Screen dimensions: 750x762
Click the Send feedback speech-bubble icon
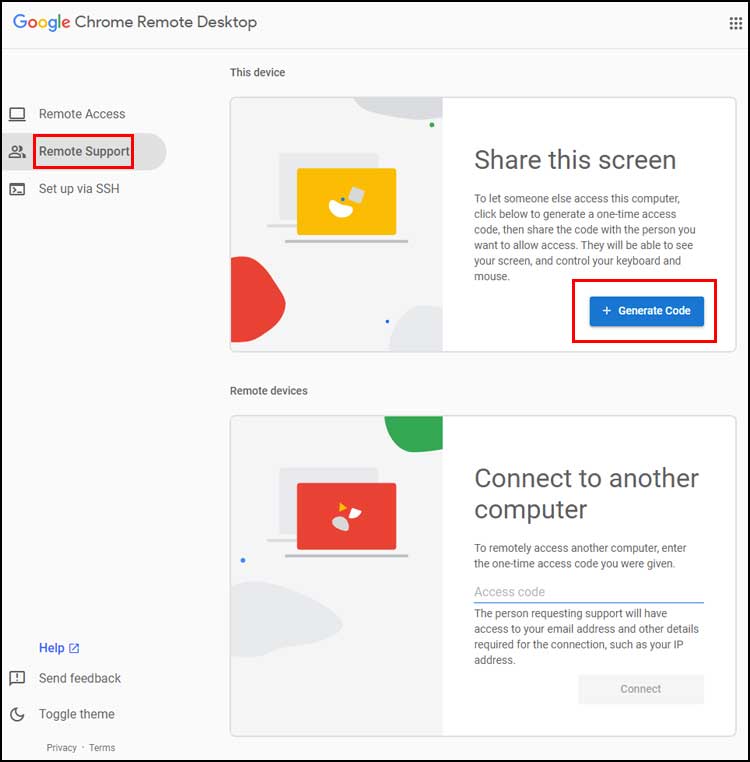point(17,678)
